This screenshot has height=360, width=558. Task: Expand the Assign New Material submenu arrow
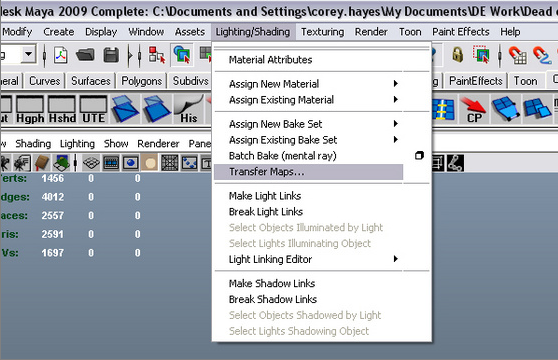(x=395, y=84)
